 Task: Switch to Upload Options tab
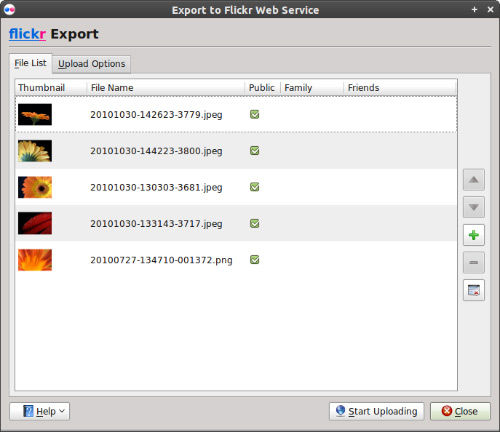(92, 64)
